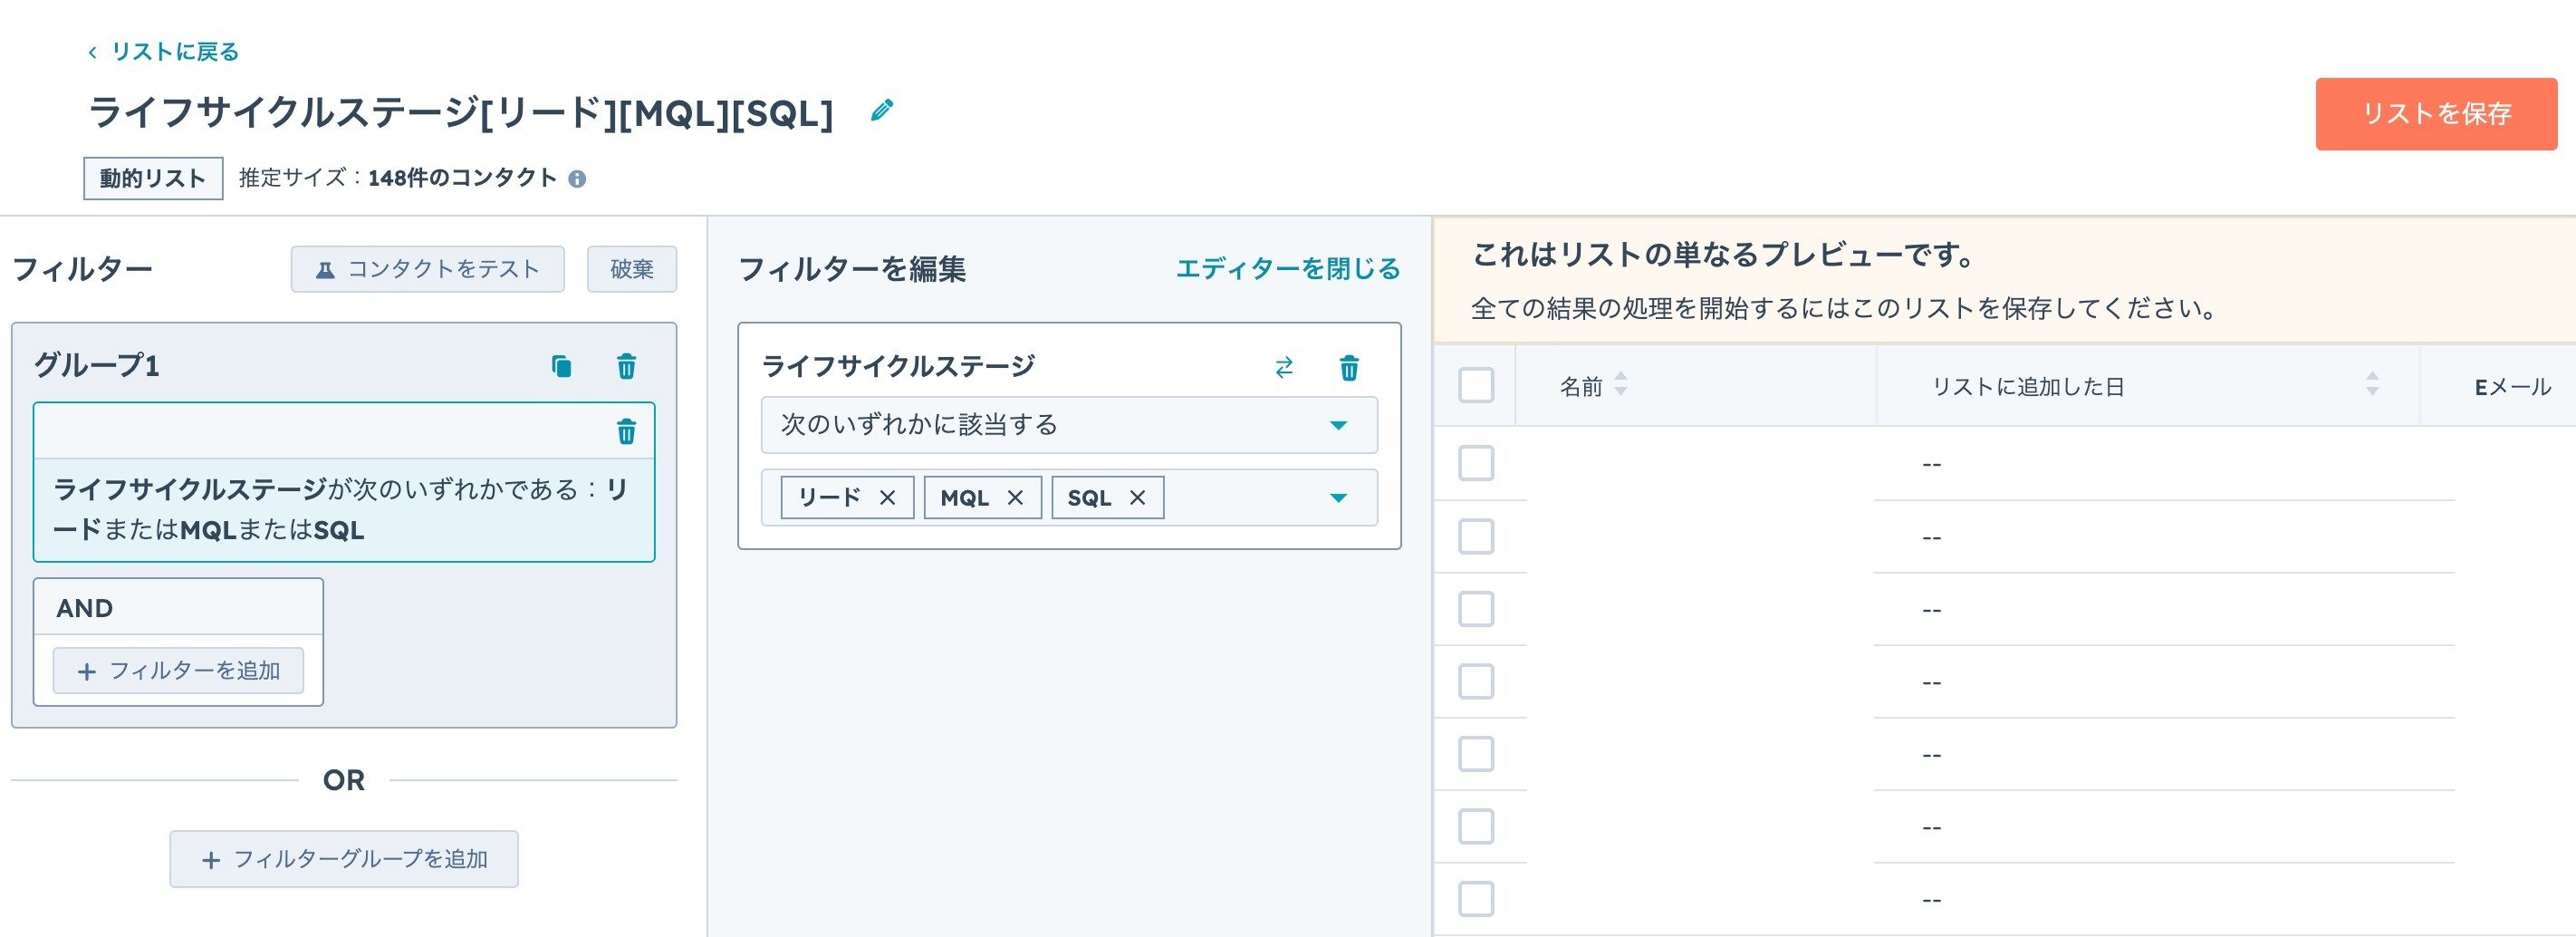Image resolution: width=2576 pixels, height=937 pixels.
Task: Edit list name with pencil icon
Action: [x=881, y=111]
